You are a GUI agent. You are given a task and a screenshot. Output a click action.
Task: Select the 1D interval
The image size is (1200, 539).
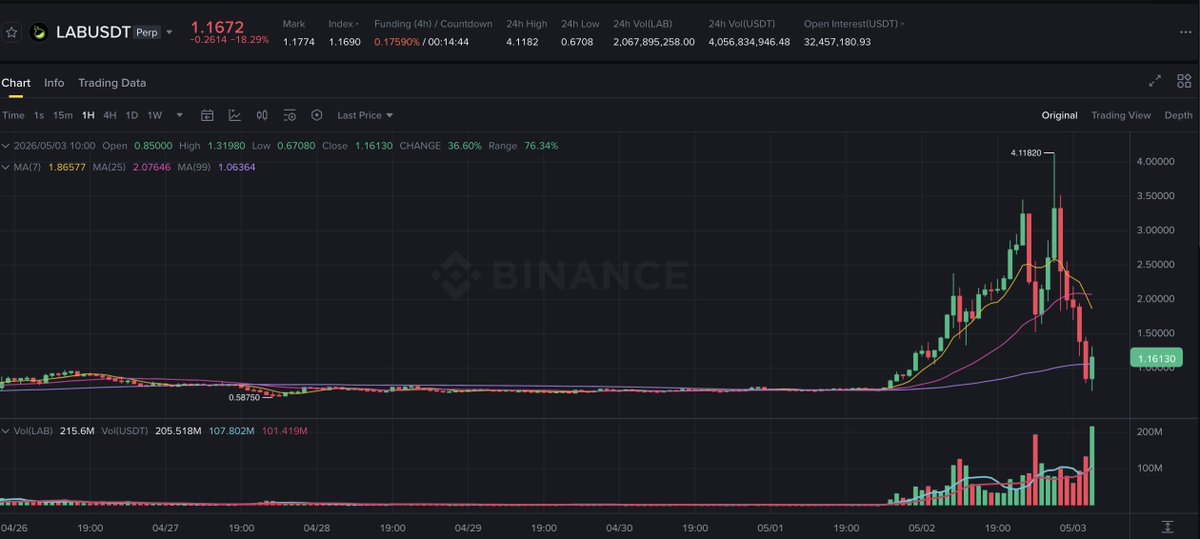(x=132, y=115)
